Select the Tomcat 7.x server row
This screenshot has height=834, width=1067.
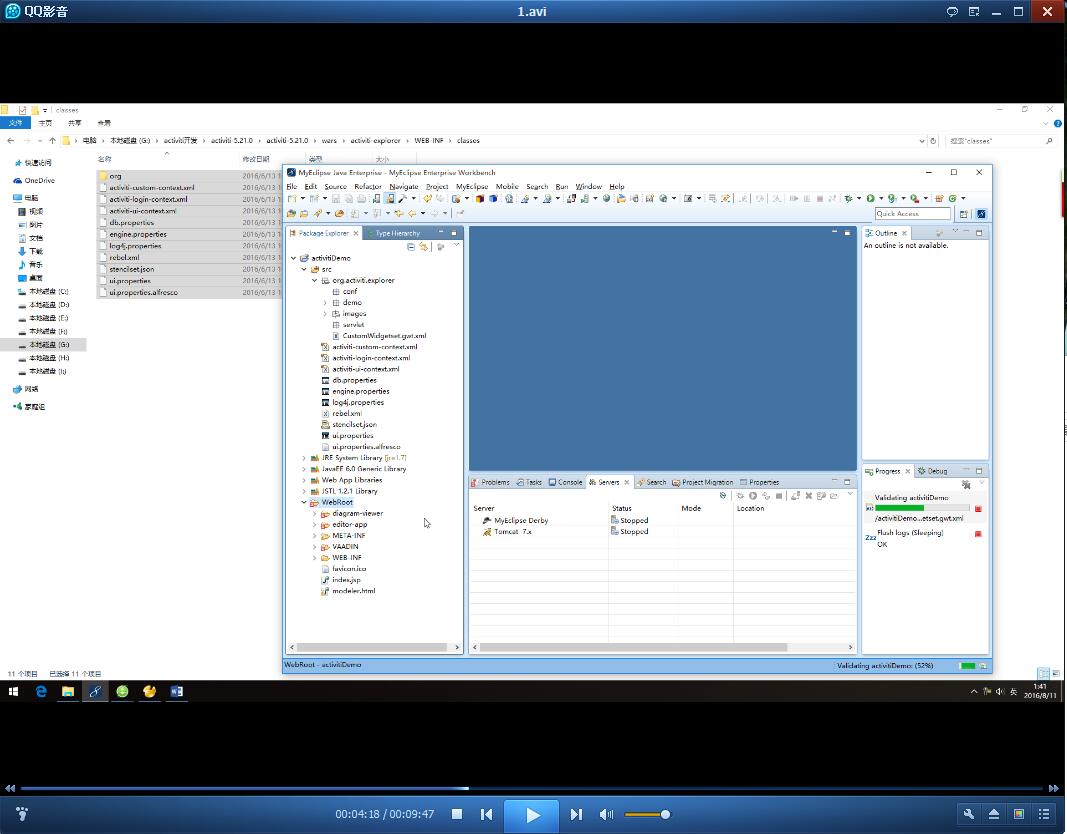(x=513, y=532)
